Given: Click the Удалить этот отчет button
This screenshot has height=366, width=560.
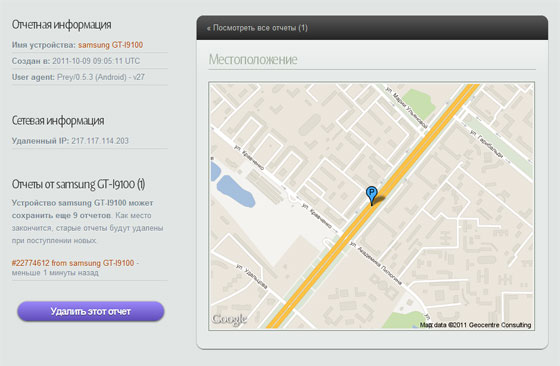Looking at the screenshot, I should tap(91, 311).
